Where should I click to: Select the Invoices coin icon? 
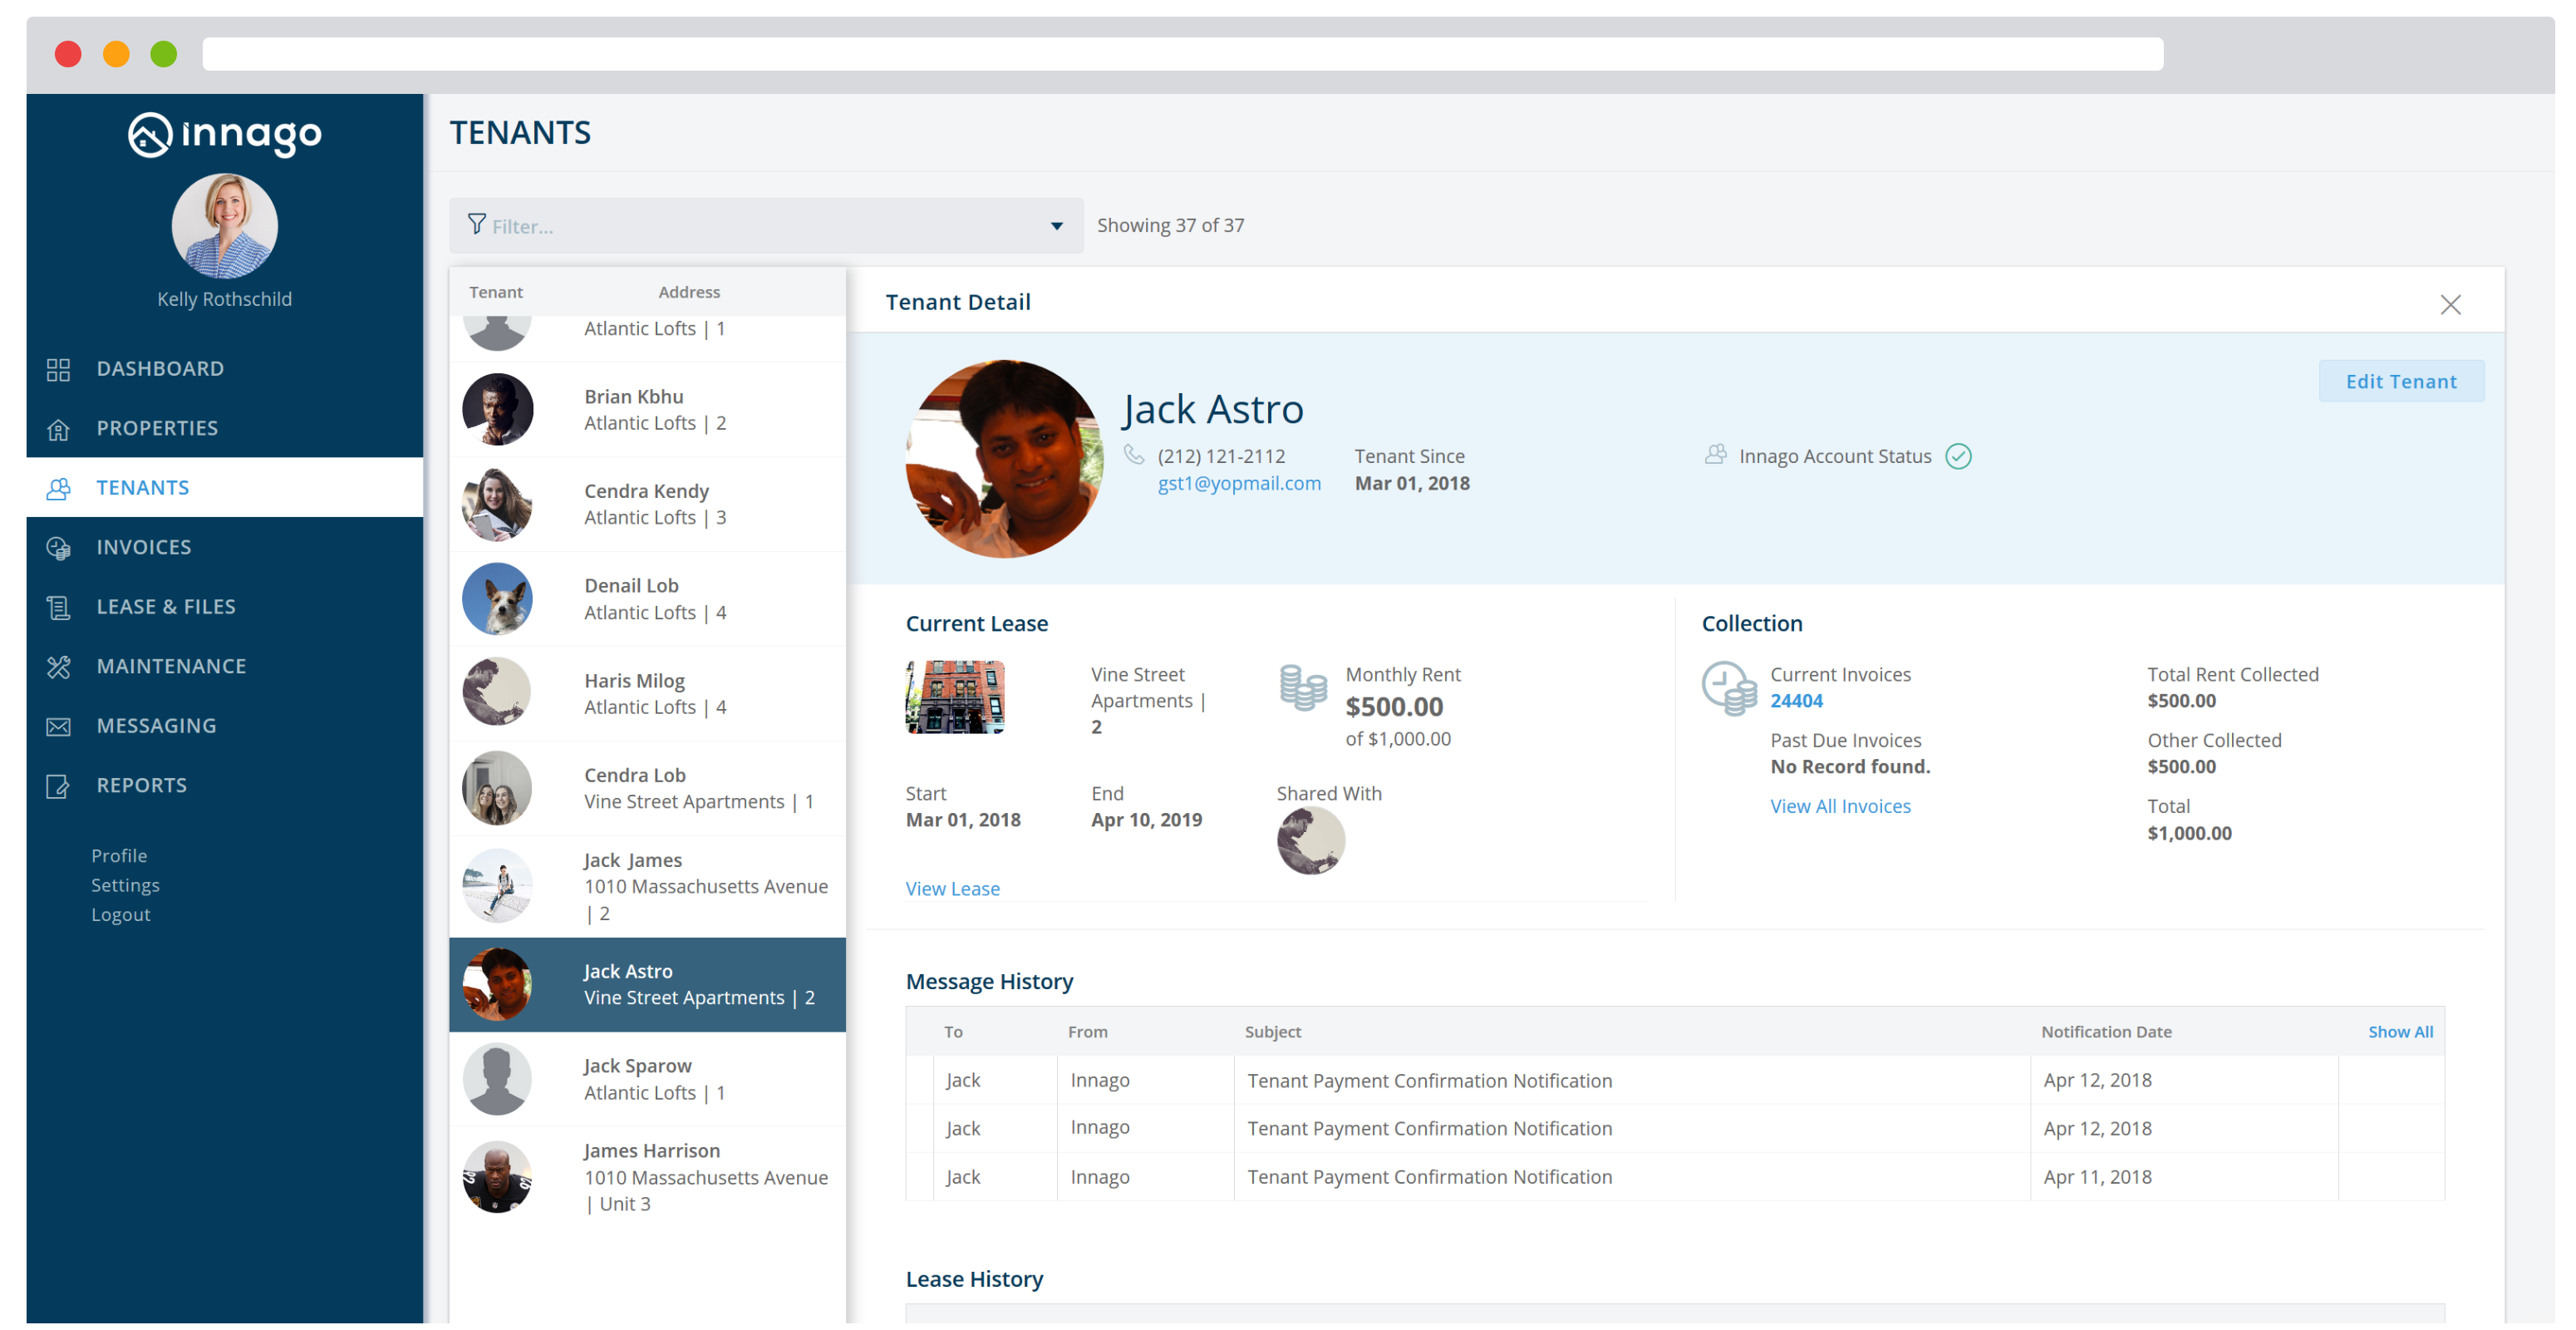pyautogui.click(x=58, y=547)
